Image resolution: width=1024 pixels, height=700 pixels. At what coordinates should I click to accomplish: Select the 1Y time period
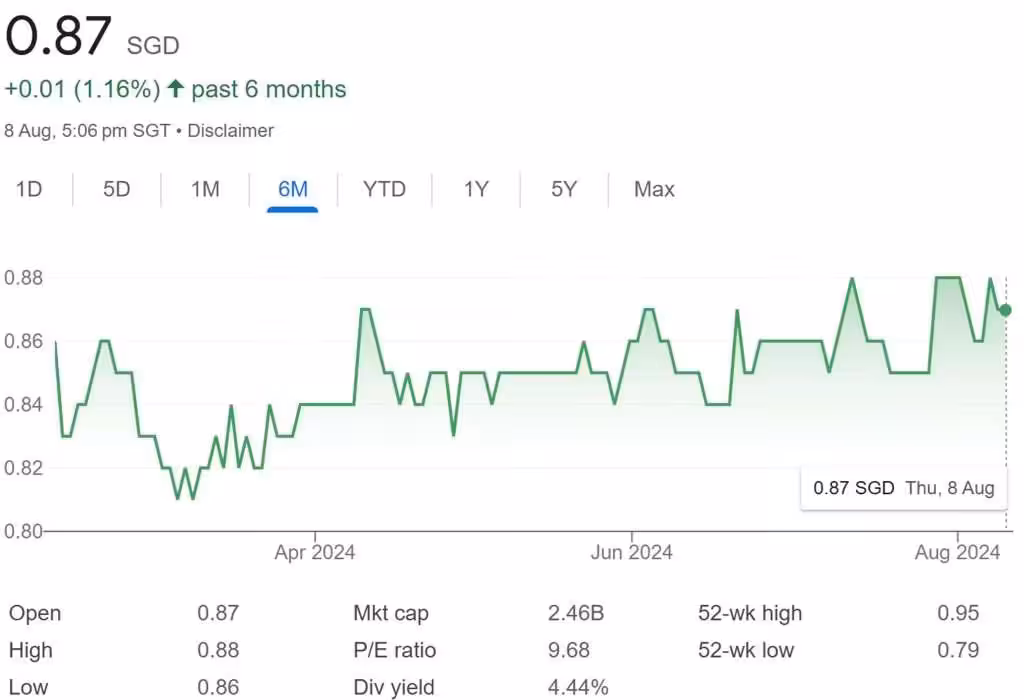475,189
